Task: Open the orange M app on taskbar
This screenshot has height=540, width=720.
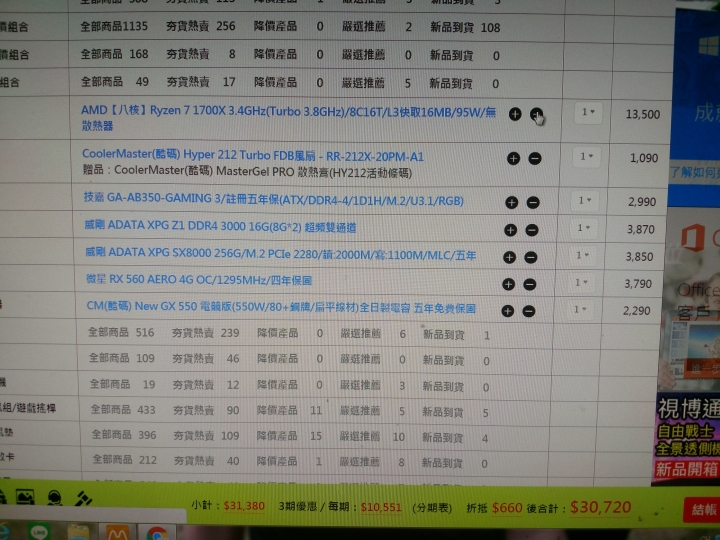Action: [118, 533]
